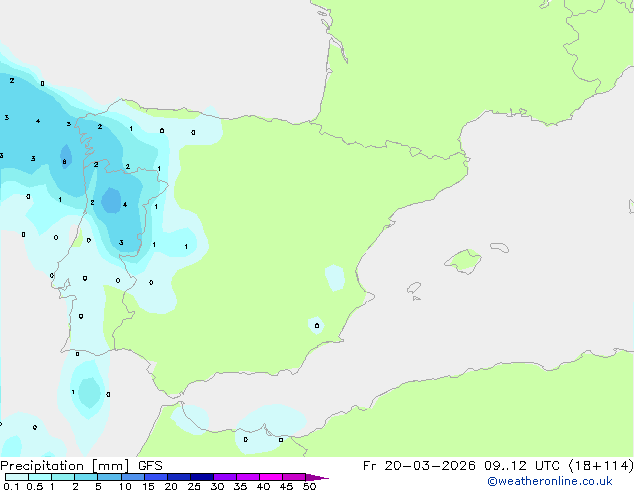Select the 30–35 mm purple swatch

tap(225, 477)
